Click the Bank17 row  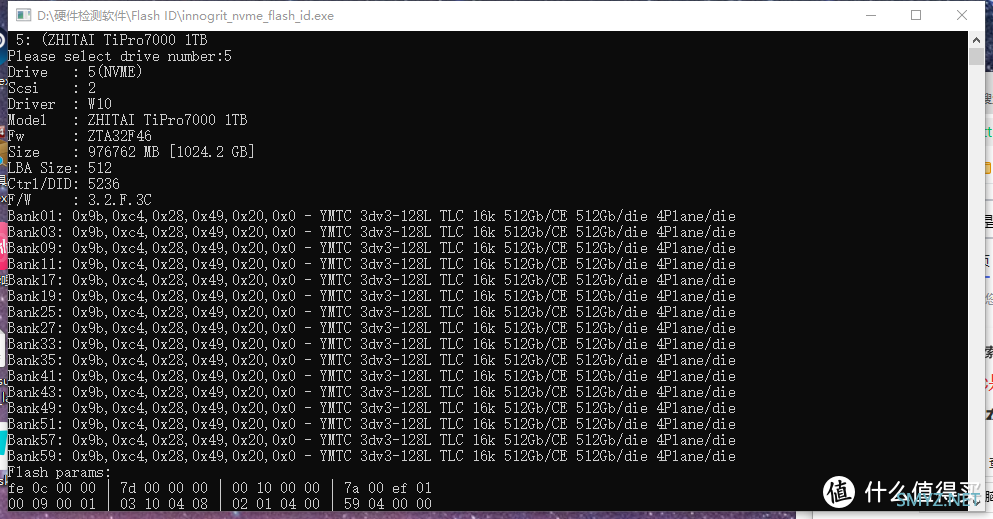point(372,280)
